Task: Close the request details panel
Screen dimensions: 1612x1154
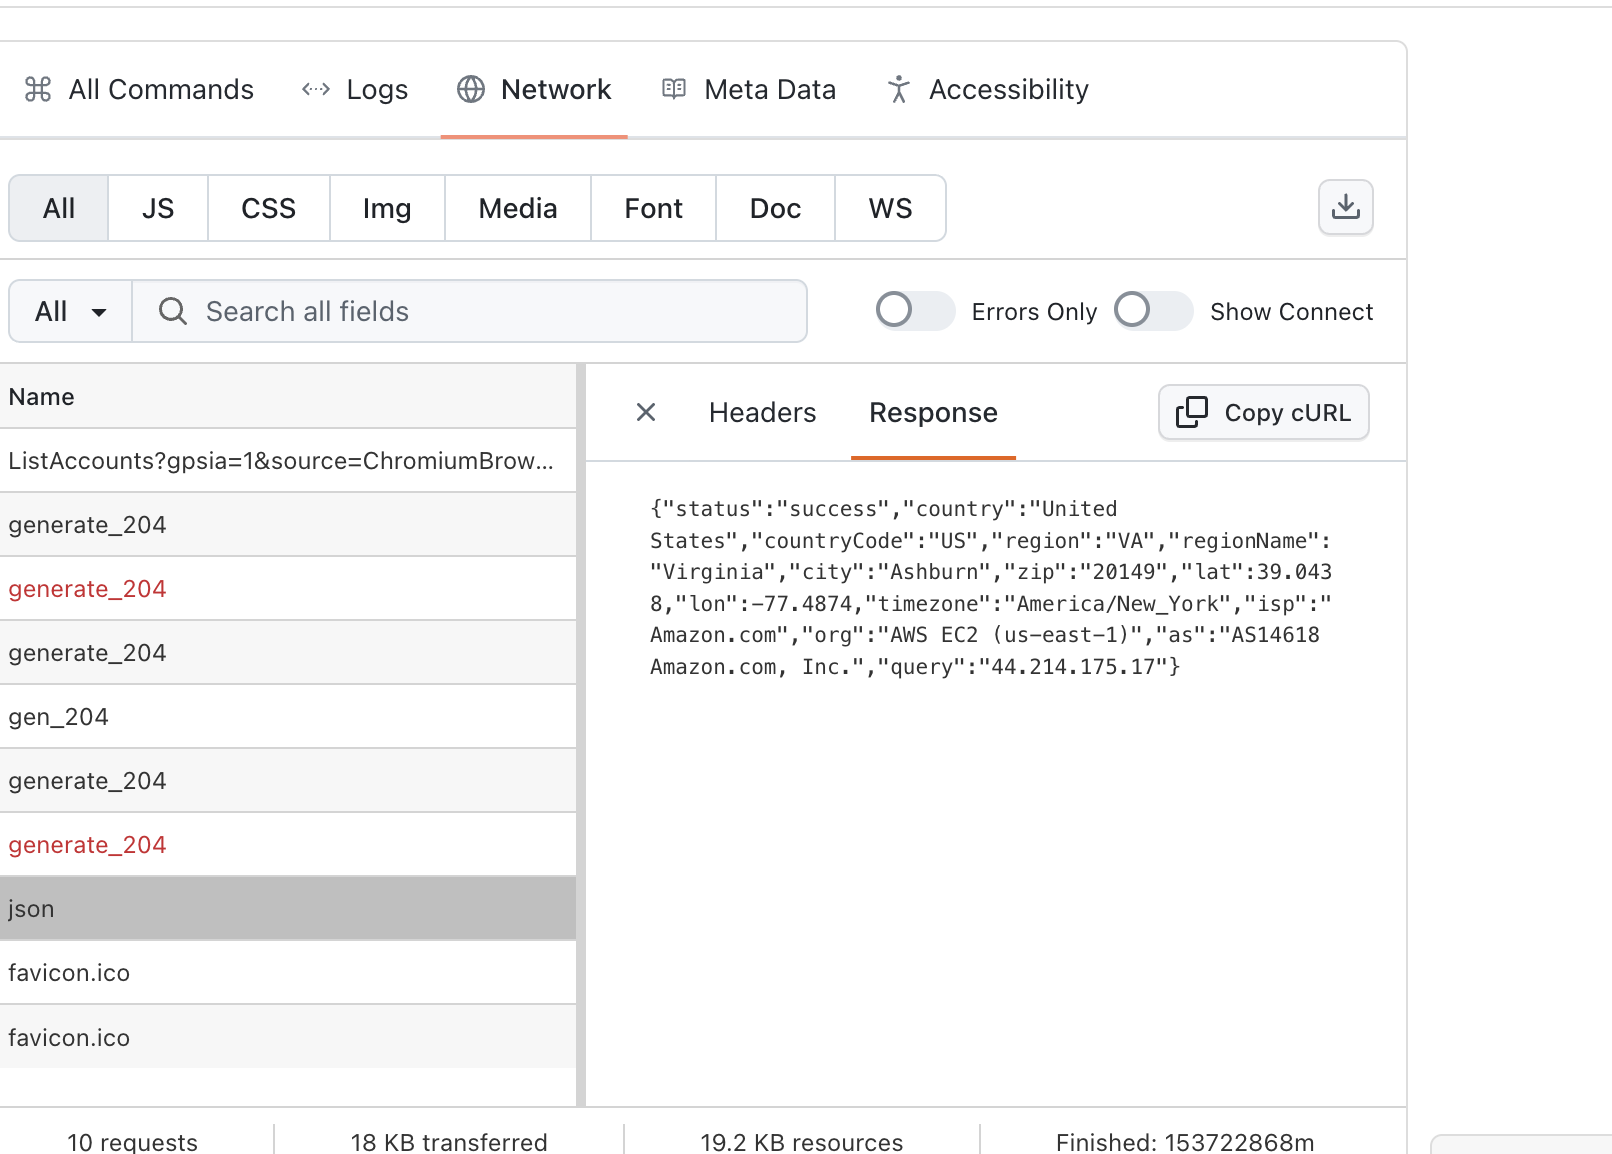Action: (x=646, y=412)
